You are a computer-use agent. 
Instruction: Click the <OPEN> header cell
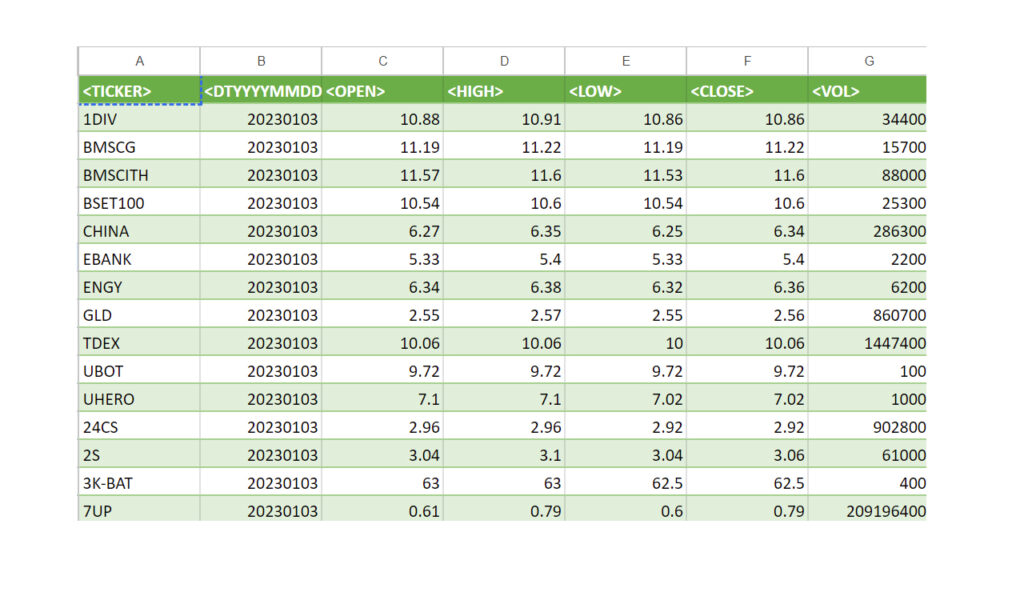pos(382,90)
